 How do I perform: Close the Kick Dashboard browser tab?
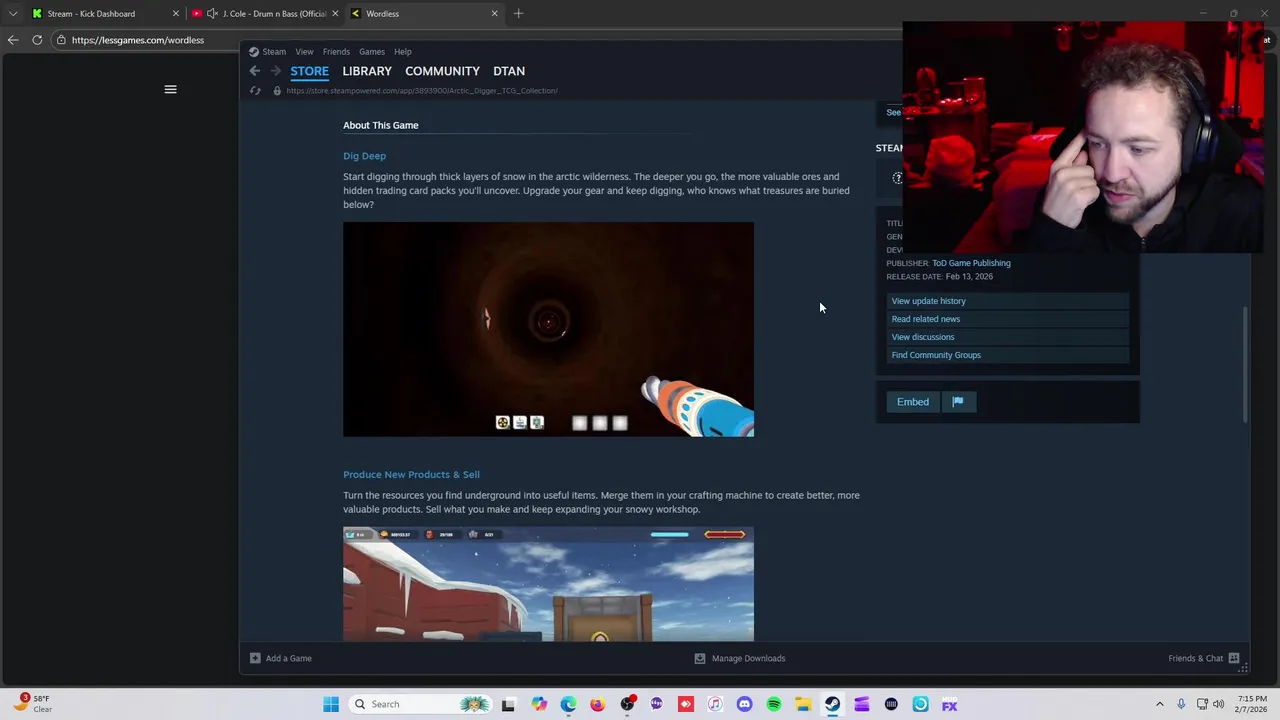coord(176,14)
